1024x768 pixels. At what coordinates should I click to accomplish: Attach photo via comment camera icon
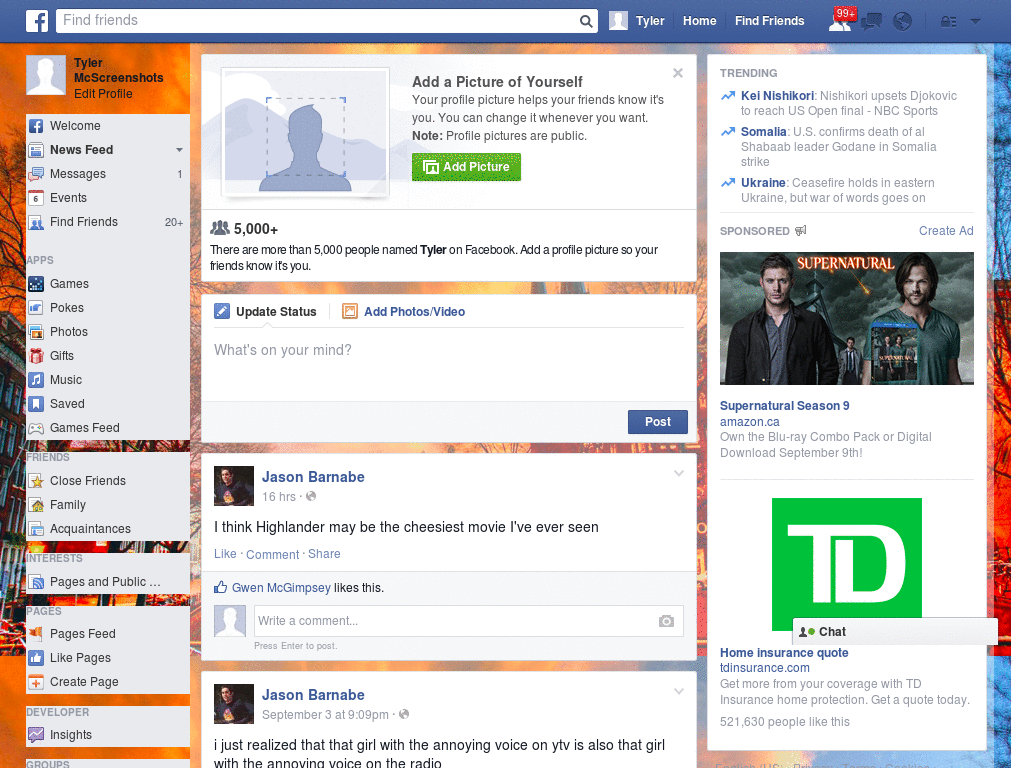pos(666,621)
